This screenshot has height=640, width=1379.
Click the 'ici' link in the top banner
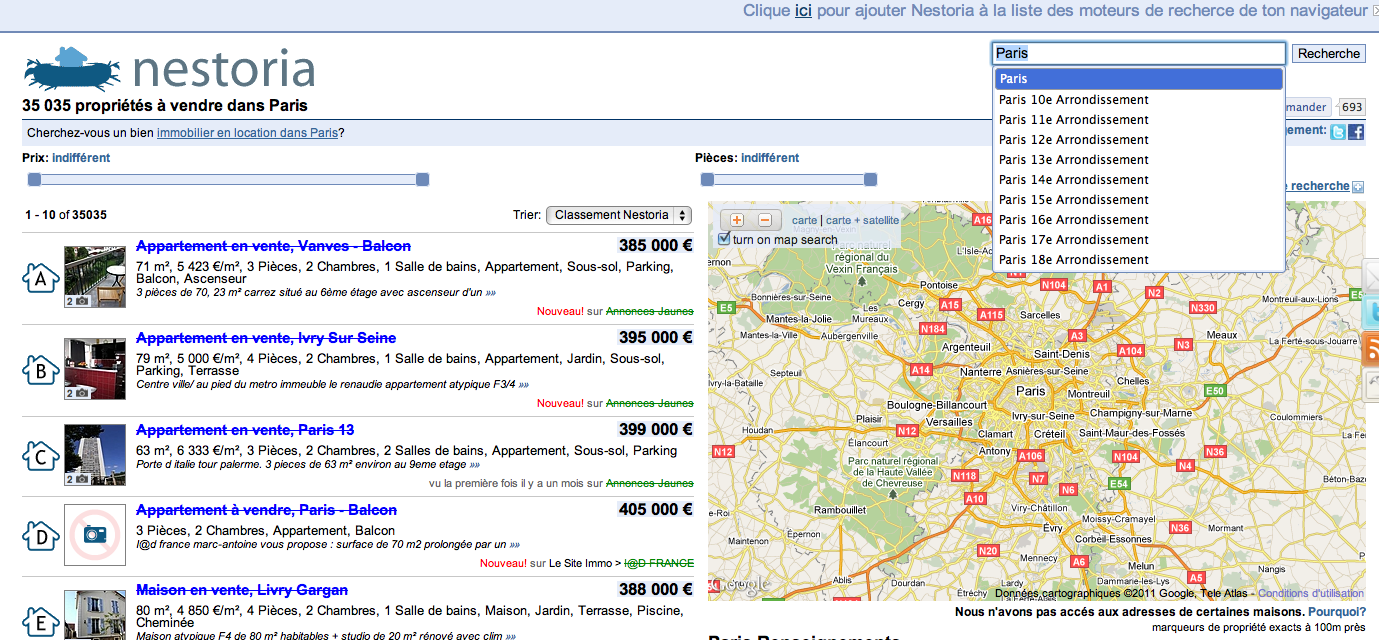803,11
